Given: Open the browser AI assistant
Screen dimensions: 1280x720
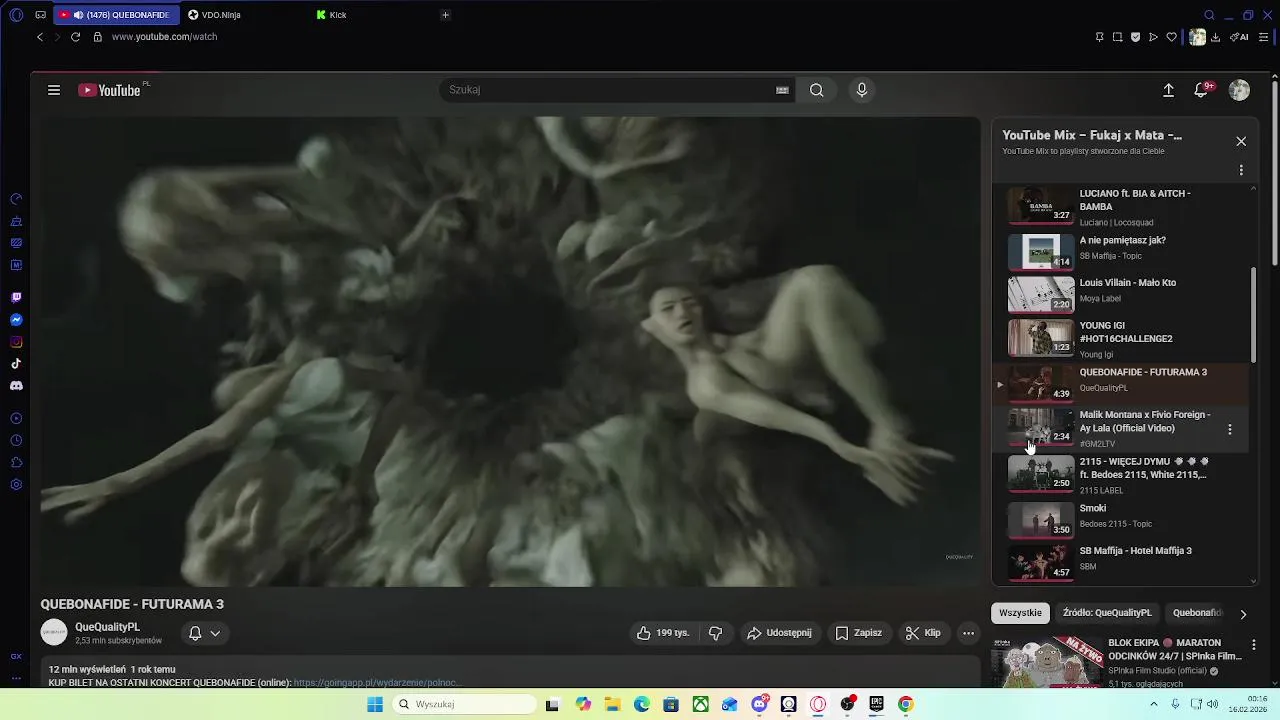Looking at the screenshot, I should coord(1239,37).
